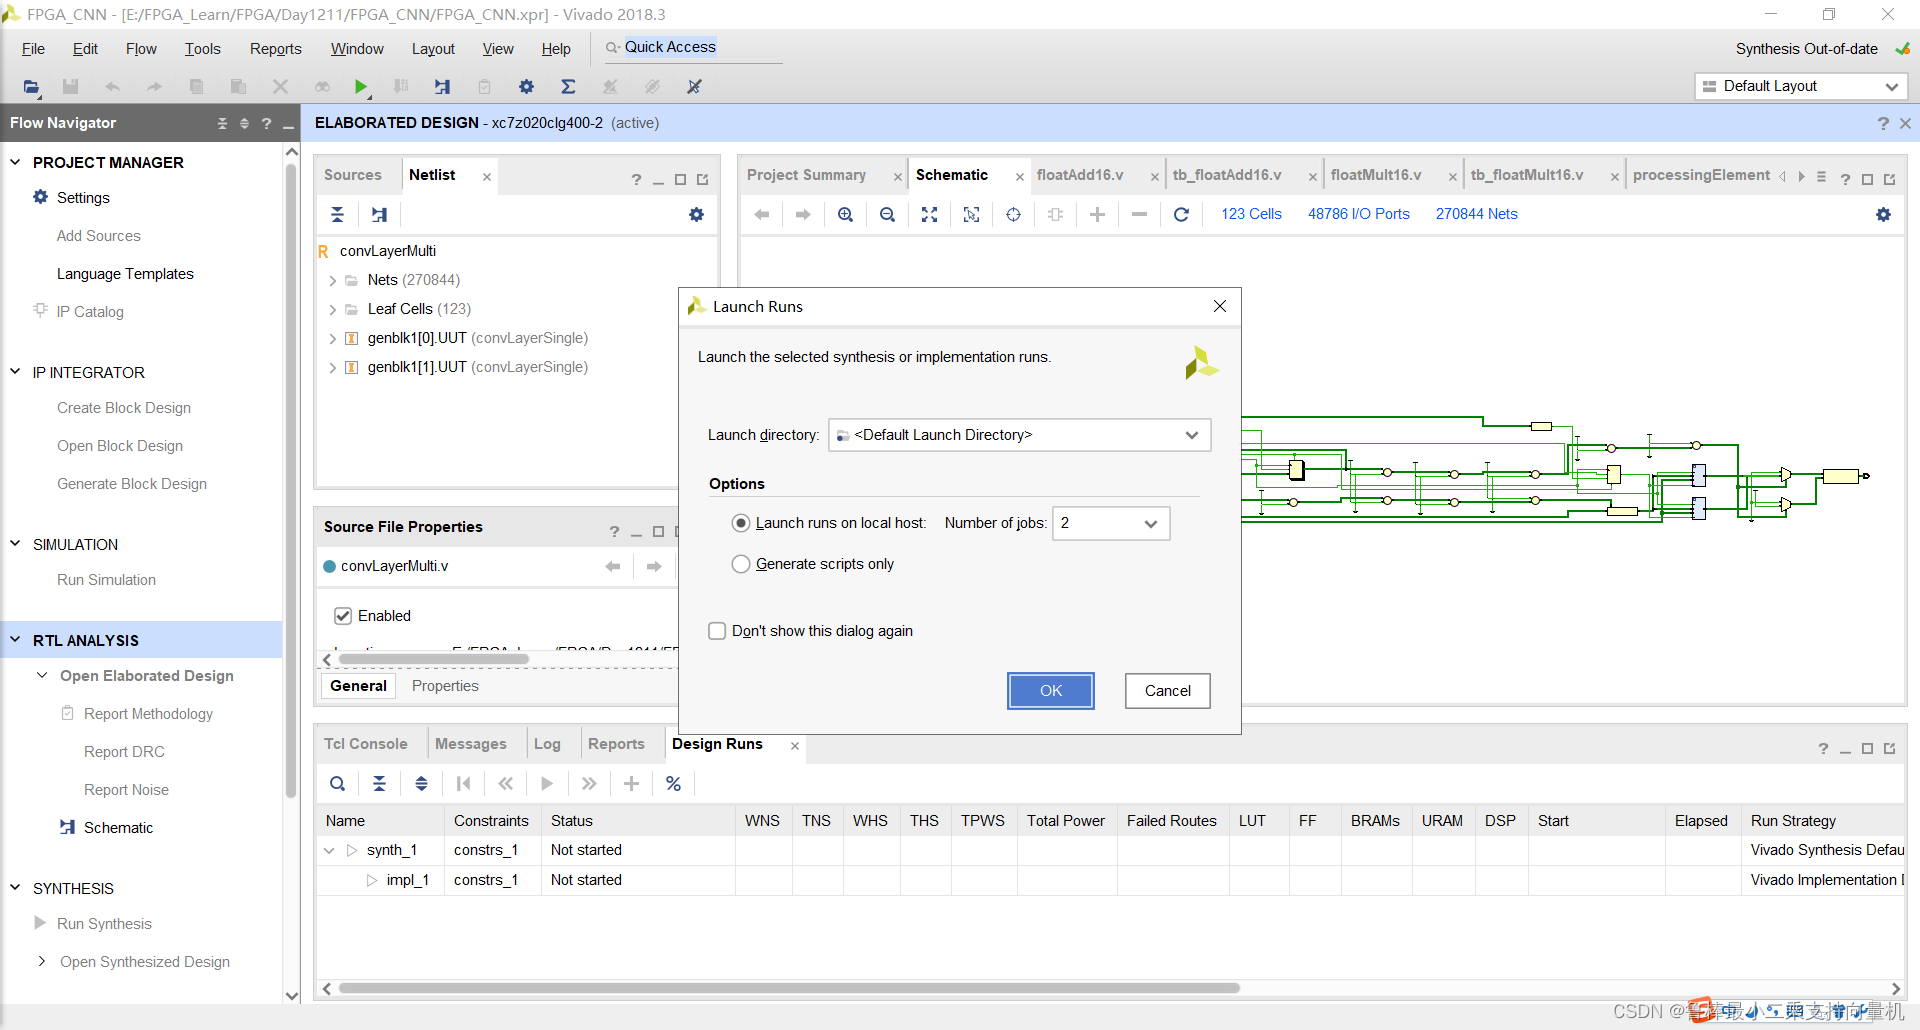1920x1030 pixels.
Task: Click the Zoom Fit schematic icon
Action: coord(929,214)
